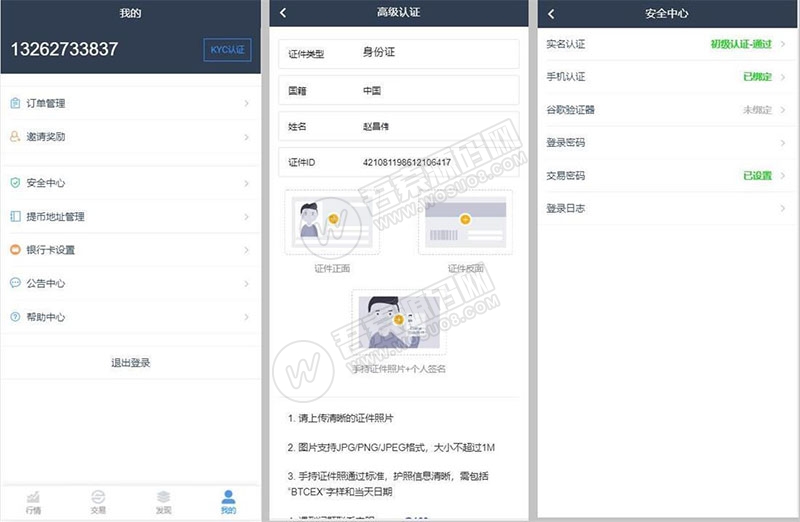Switch to the 交易 bottom tab
The width and height of the screenshot is (800, 522).
98,501
